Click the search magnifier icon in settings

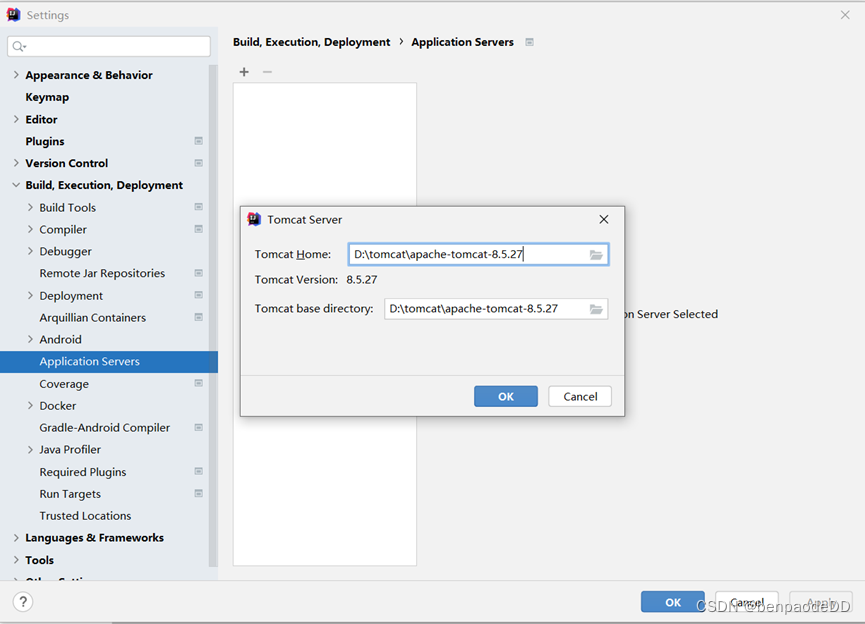tap(19, 46)
